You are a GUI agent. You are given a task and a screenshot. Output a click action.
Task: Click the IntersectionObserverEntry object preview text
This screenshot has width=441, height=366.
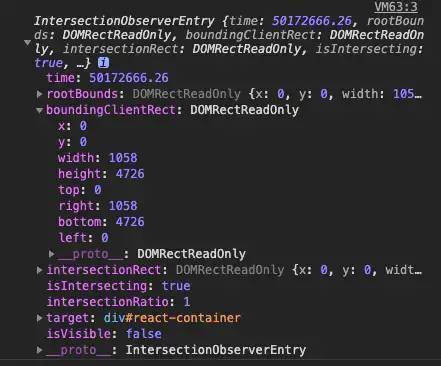pos(229,42)
